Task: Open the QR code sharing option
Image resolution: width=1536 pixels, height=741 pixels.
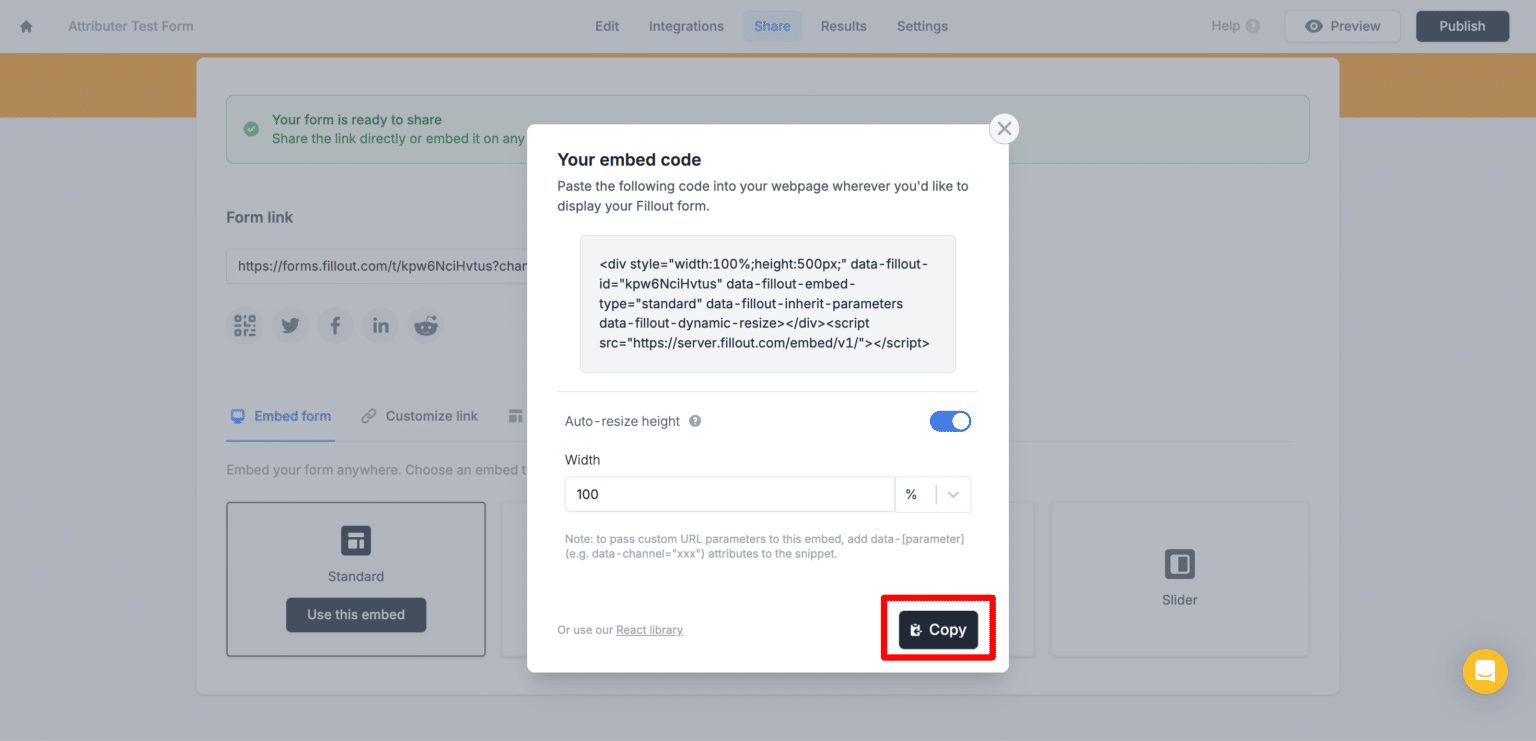Action: [245, 325]
